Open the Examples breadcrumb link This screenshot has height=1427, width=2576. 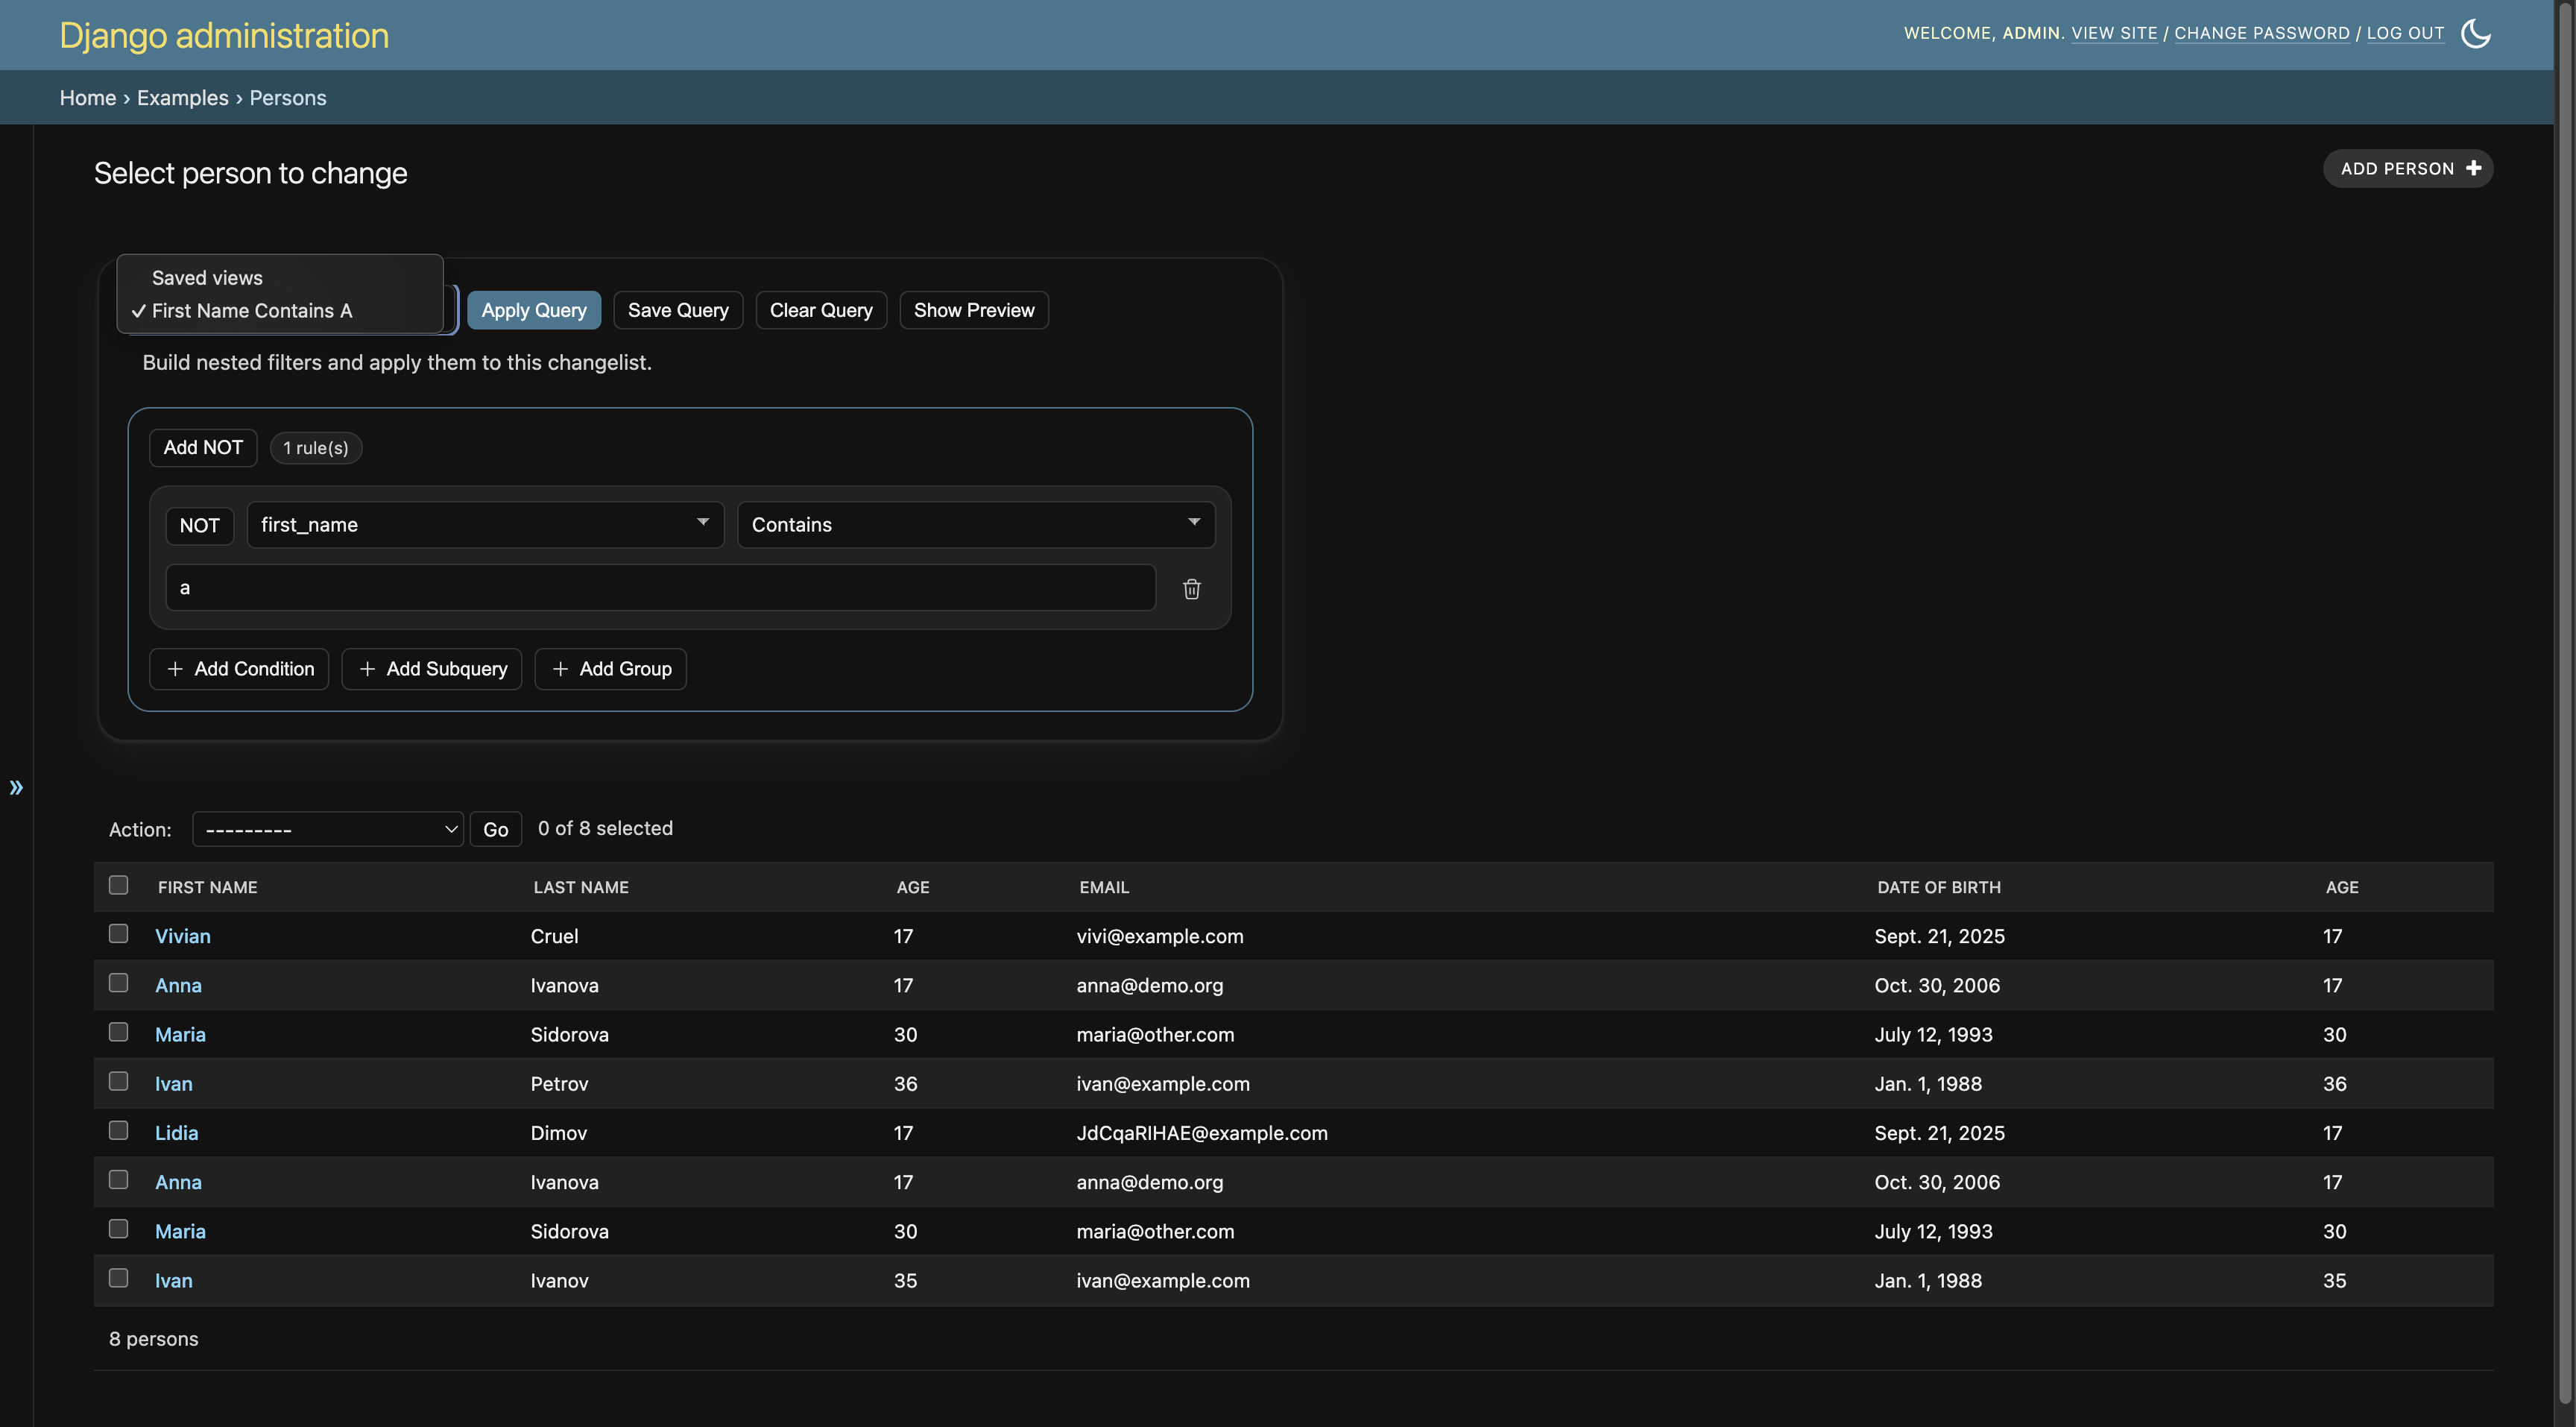pyautogui.click(x=183, y=98)
